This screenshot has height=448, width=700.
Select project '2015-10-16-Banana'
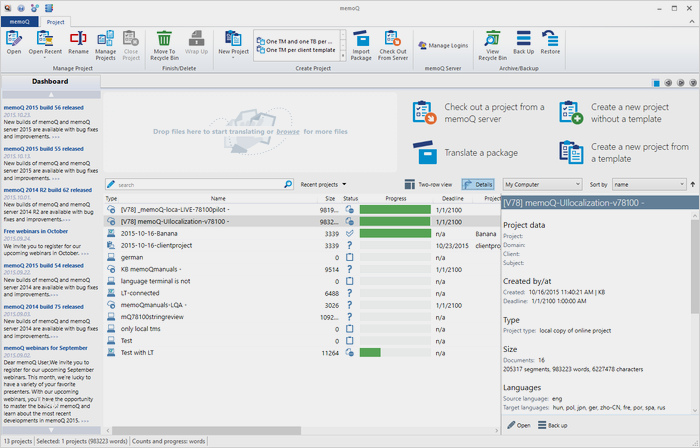click(302, 233)
